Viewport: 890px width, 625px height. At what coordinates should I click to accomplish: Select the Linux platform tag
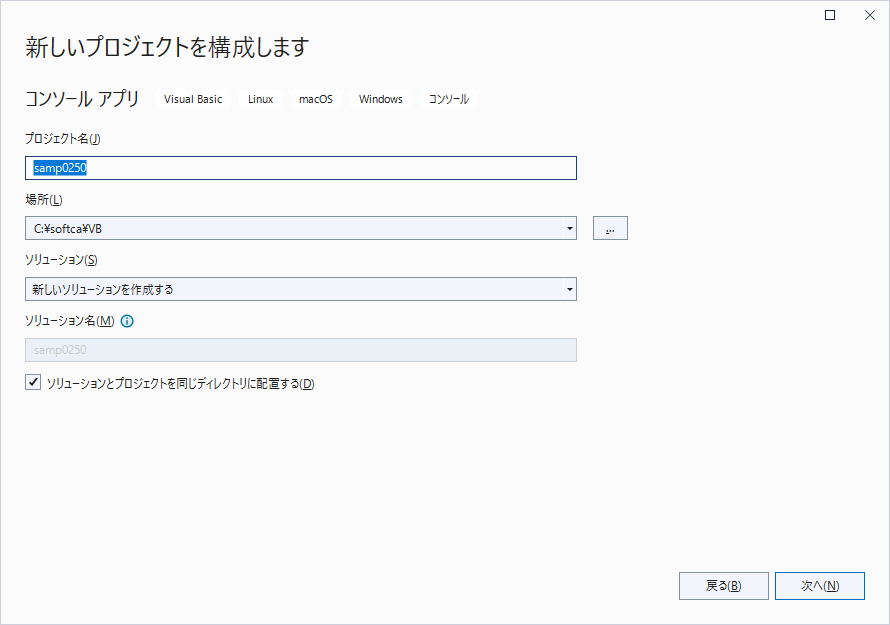pos(260,99)
